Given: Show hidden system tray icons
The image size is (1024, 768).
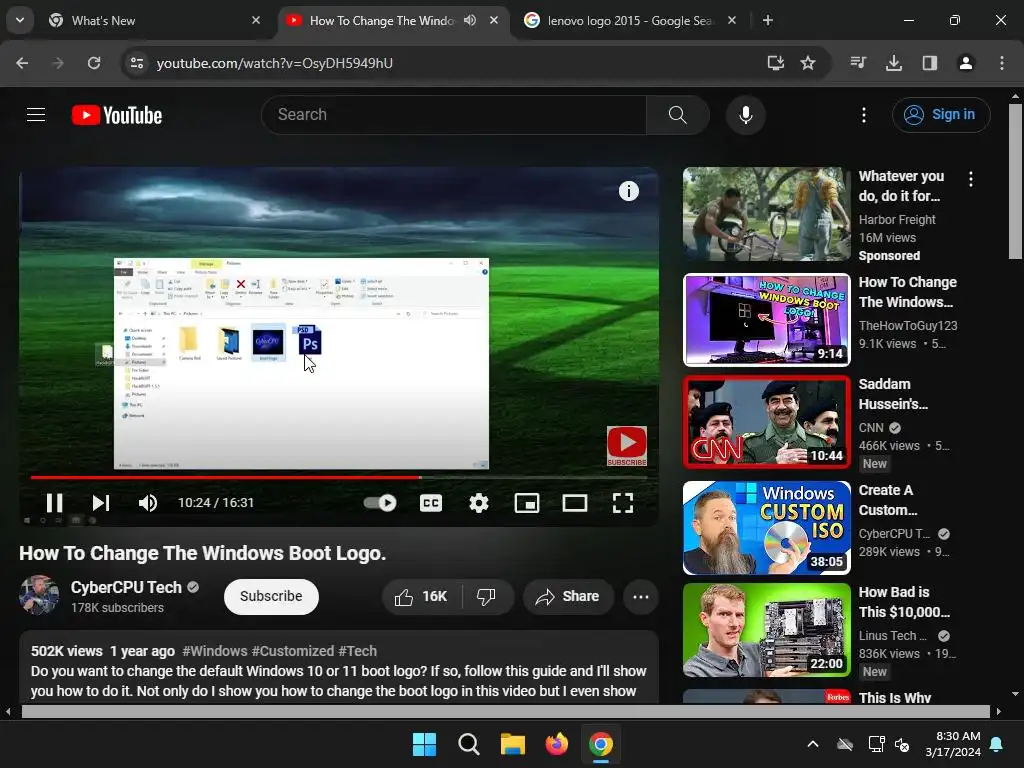Looking at the screenshot, I should (812, 744).
